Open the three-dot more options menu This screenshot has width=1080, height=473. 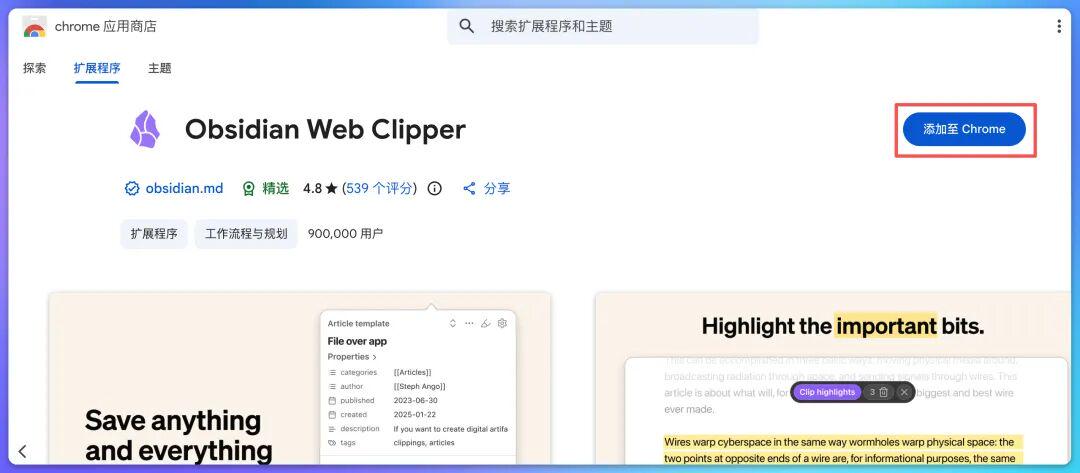coord(1059,27)
